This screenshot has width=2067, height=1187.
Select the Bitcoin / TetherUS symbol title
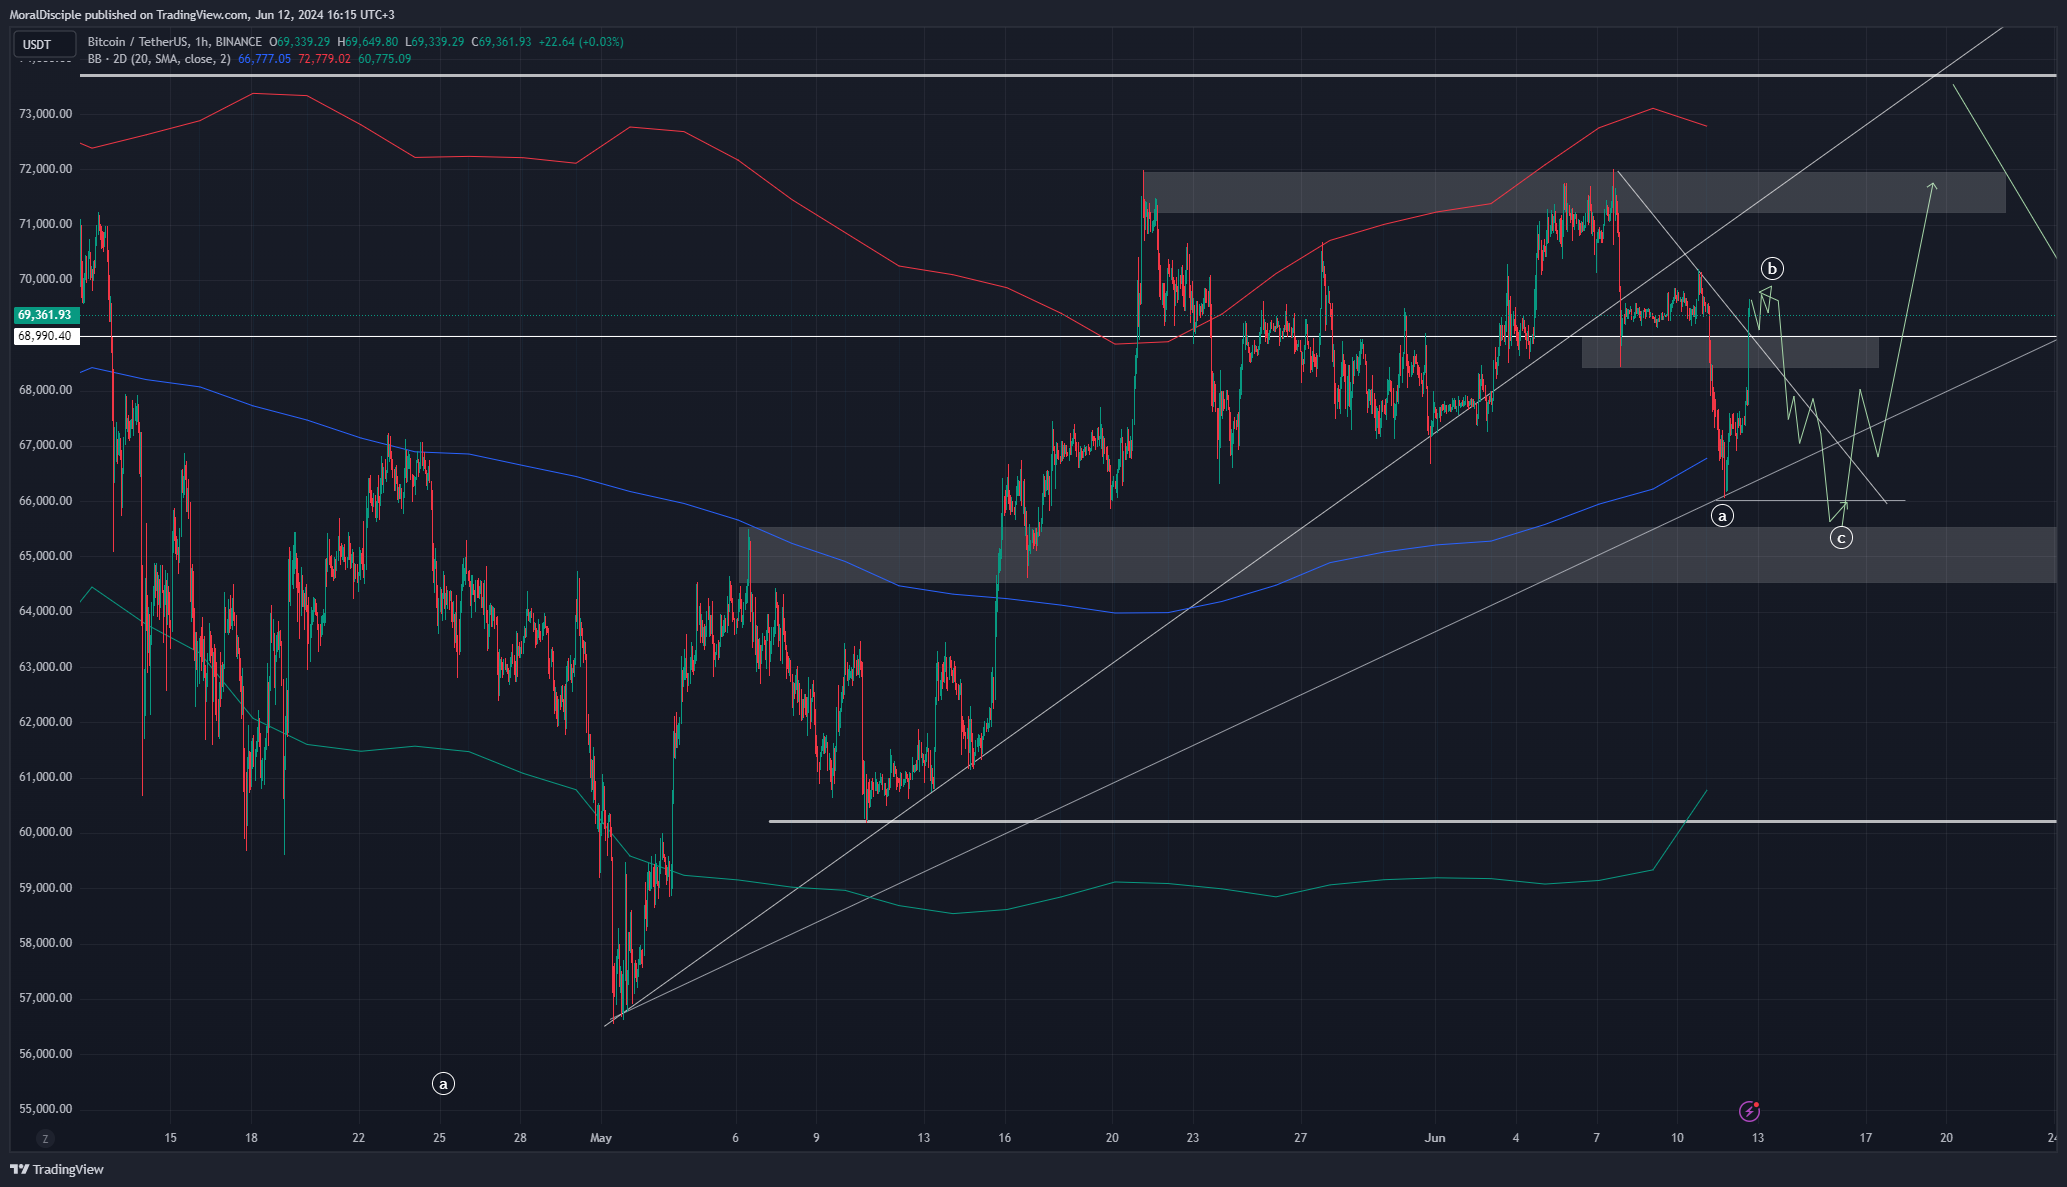coord(175,42)
